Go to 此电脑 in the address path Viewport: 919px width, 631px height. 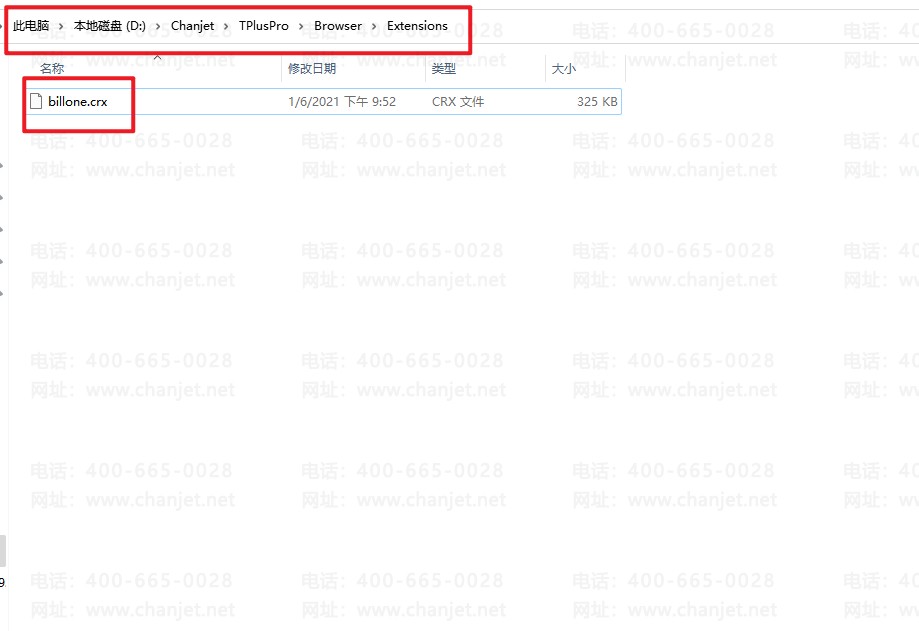click(x=31, y=26)
